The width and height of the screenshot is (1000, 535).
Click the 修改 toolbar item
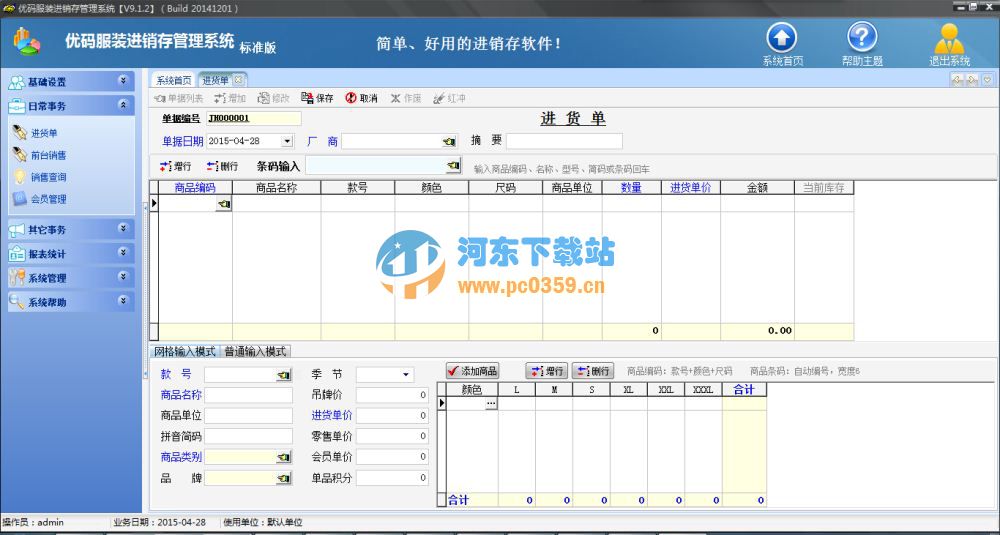[274, 98]
